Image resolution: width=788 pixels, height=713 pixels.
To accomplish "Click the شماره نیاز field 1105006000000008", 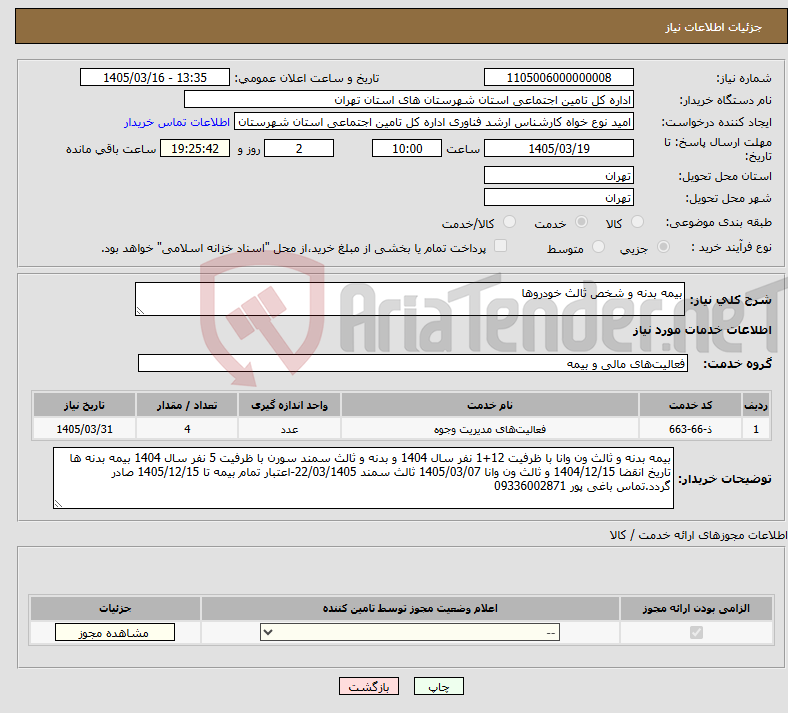I will 558,77.
